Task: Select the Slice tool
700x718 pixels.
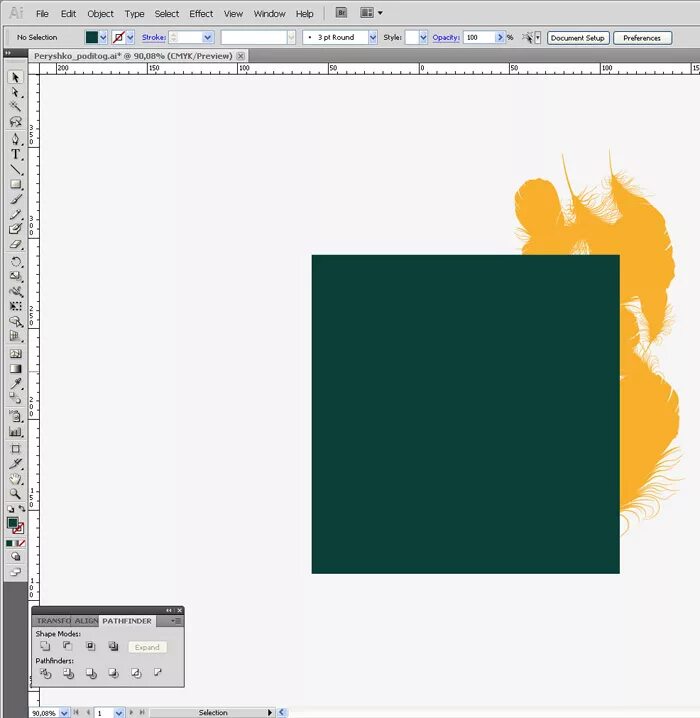Action: click(15, 464)
